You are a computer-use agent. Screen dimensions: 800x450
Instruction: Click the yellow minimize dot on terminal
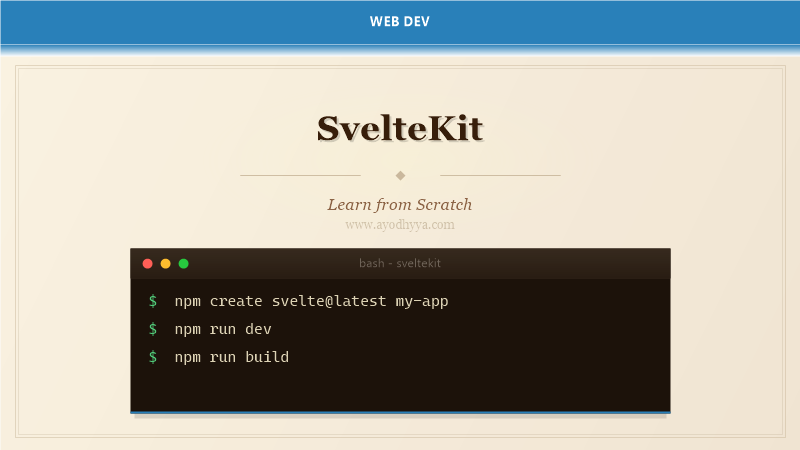pyautogui.click(x=165, y=263)
